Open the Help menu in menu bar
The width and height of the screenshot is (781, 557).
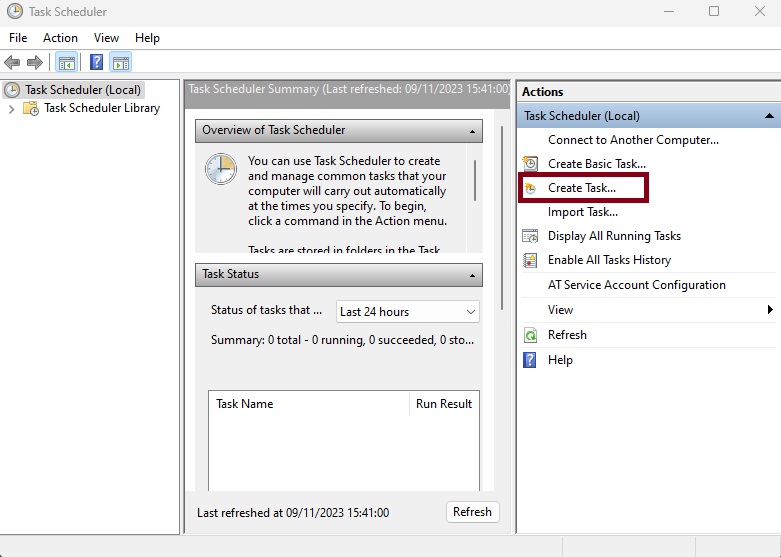(147, 38)
